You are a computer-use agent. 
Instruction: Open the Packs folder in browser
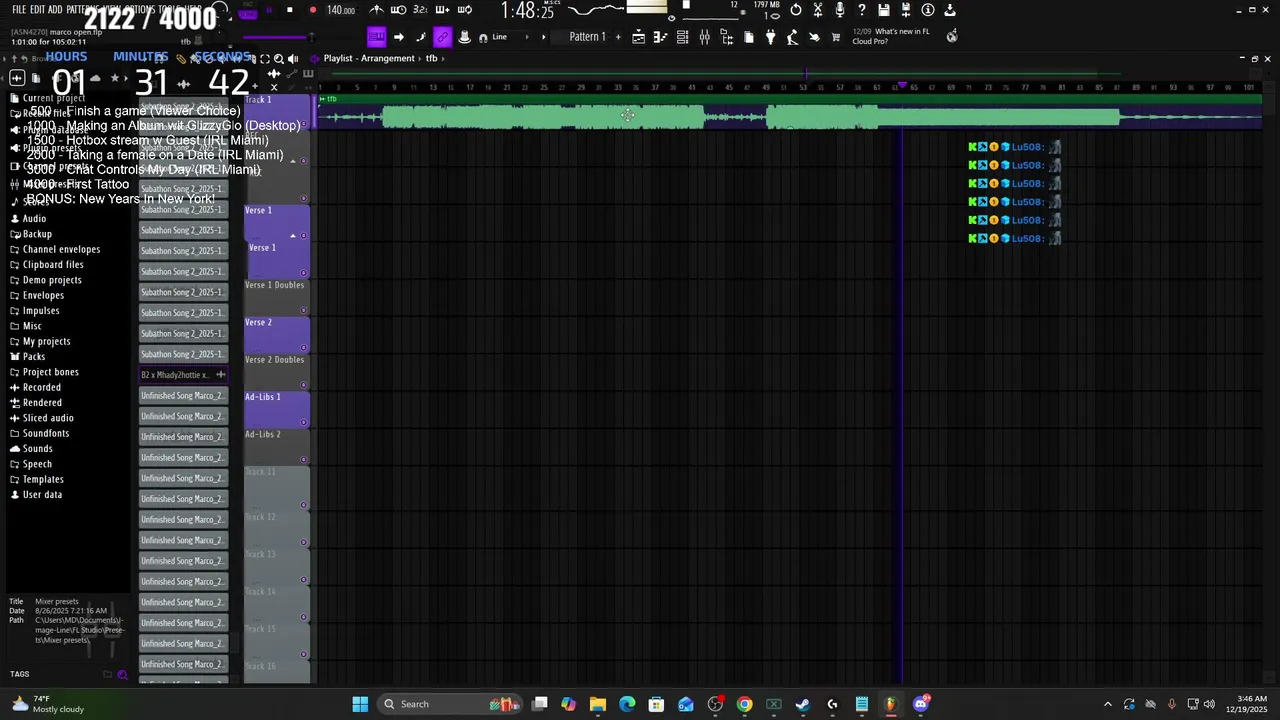click(x=34, y=357)
